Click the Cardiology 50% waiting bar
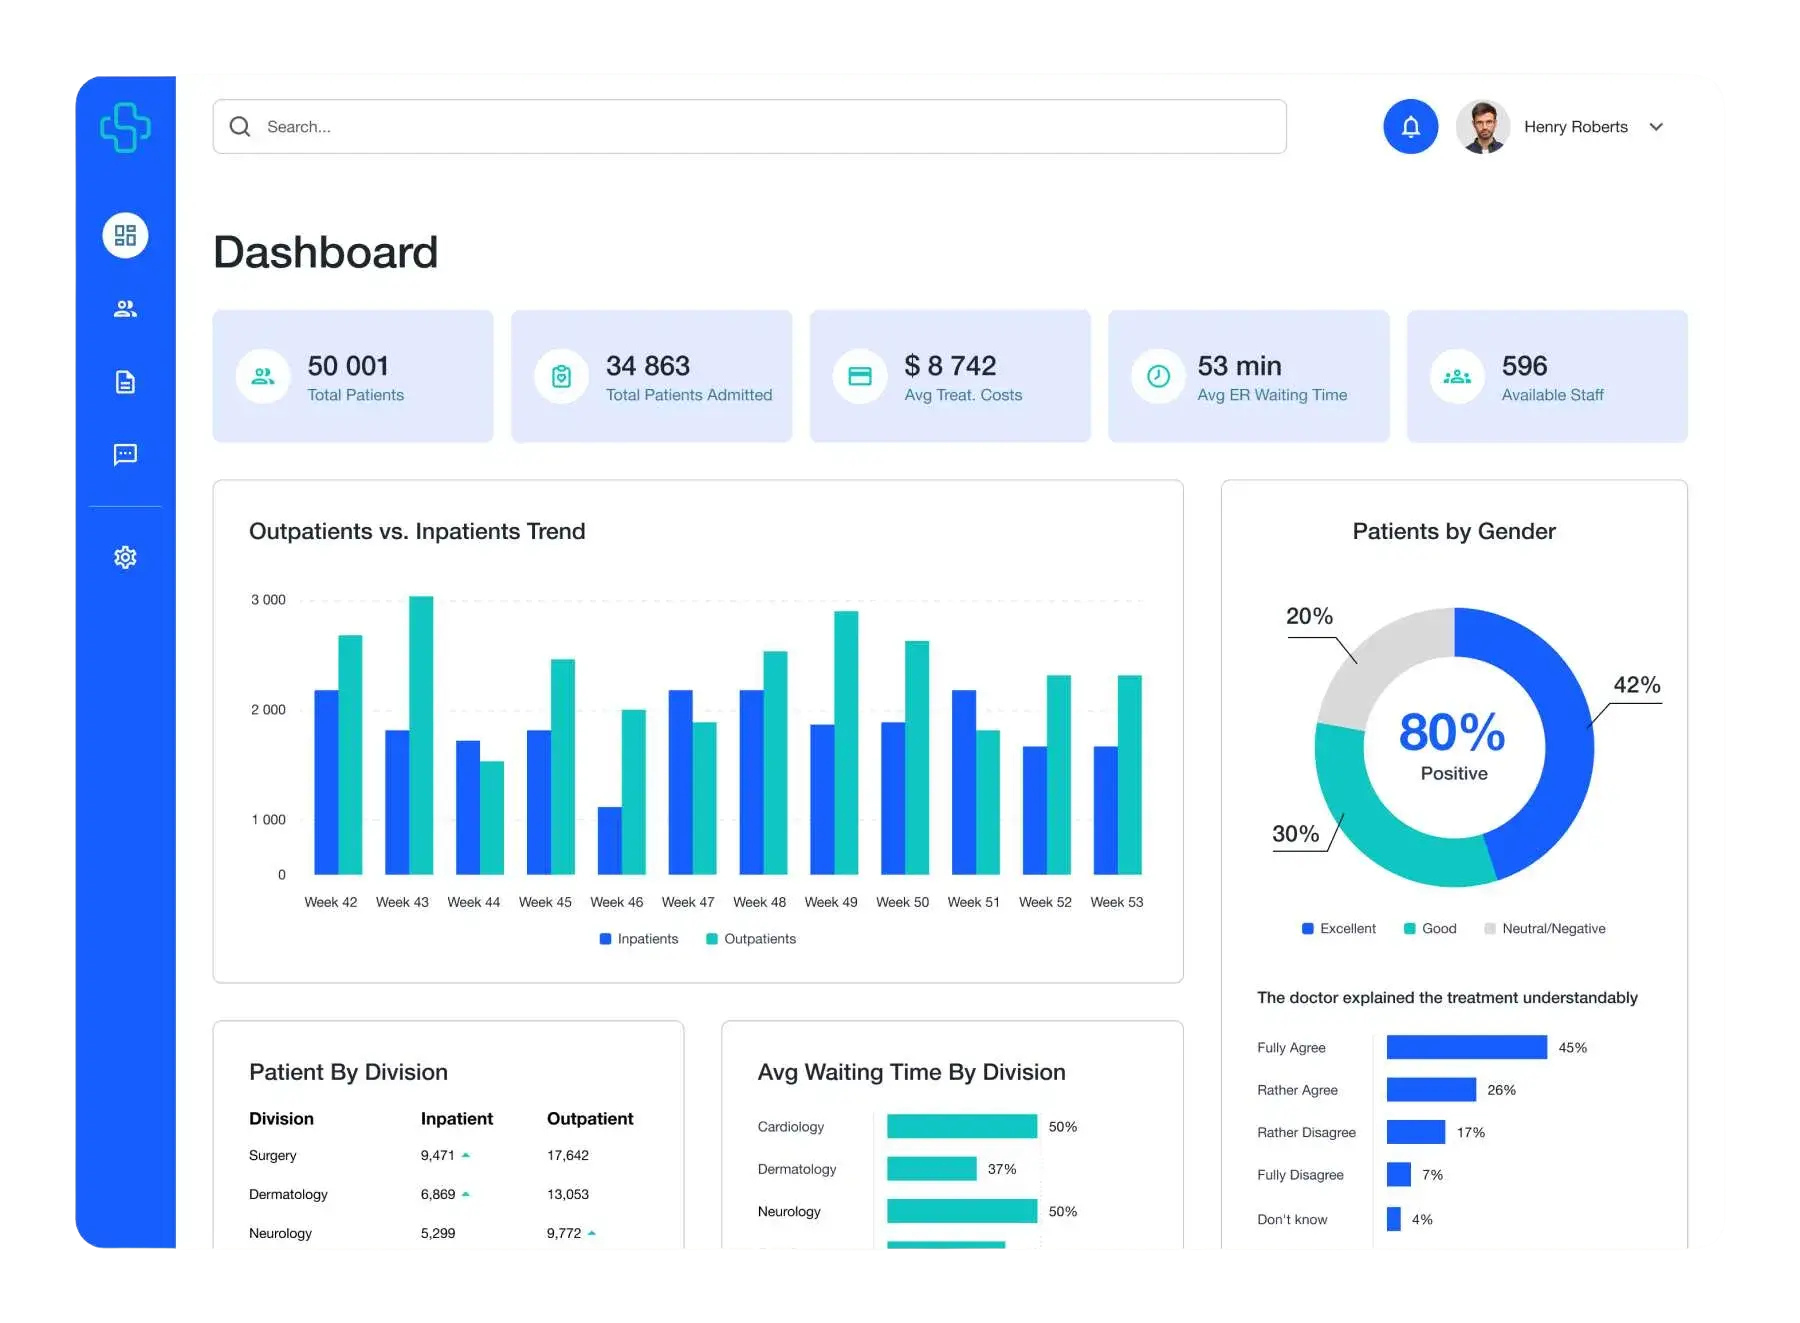The image size is (1800, 1323). pyautogui.click(x=962, y=1126)
